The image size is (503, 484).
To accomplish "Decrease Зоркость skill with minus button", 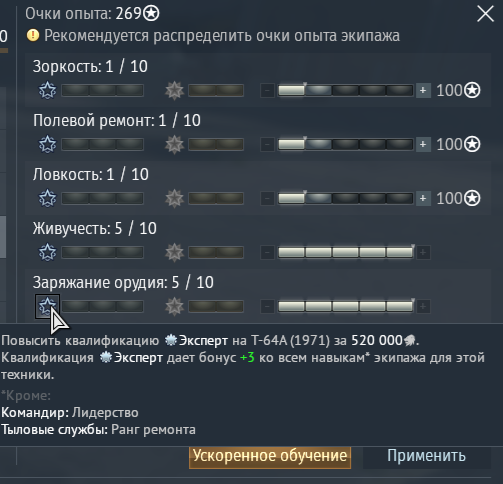I will click(267, 90).
